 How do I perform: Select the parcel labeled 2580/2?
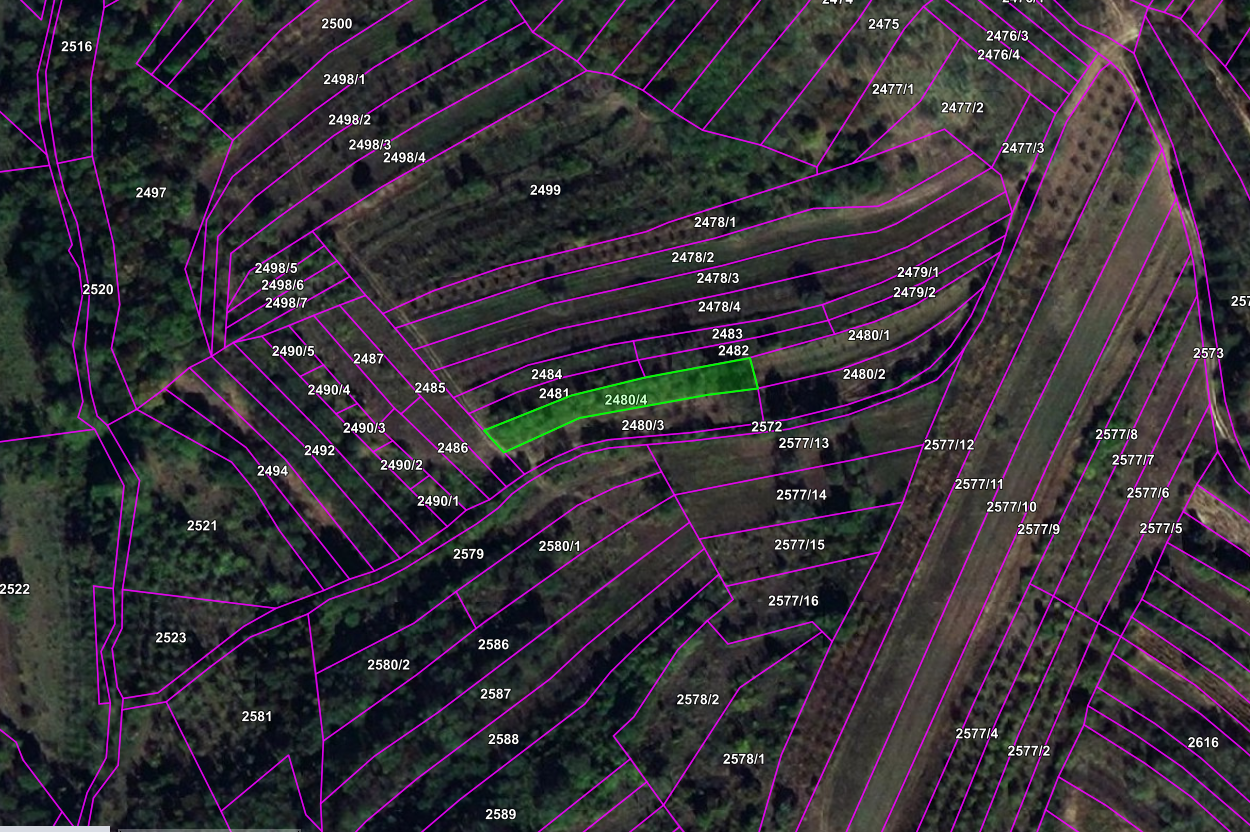click(x=388, y=665)
